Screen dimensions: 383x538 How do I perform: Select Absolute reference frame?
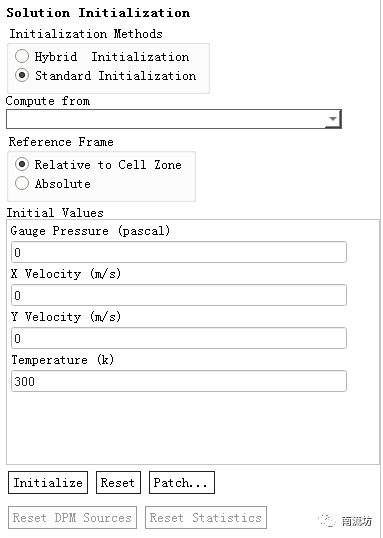click(x=22, y=183)
